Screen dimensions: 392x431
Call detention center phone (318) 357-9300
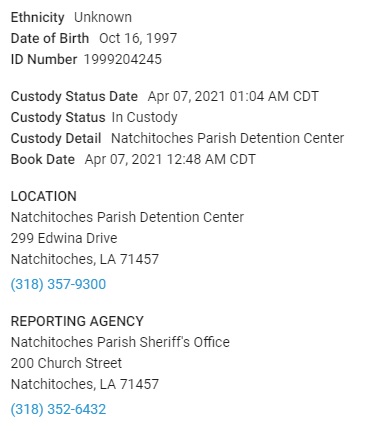pos(58,284)
